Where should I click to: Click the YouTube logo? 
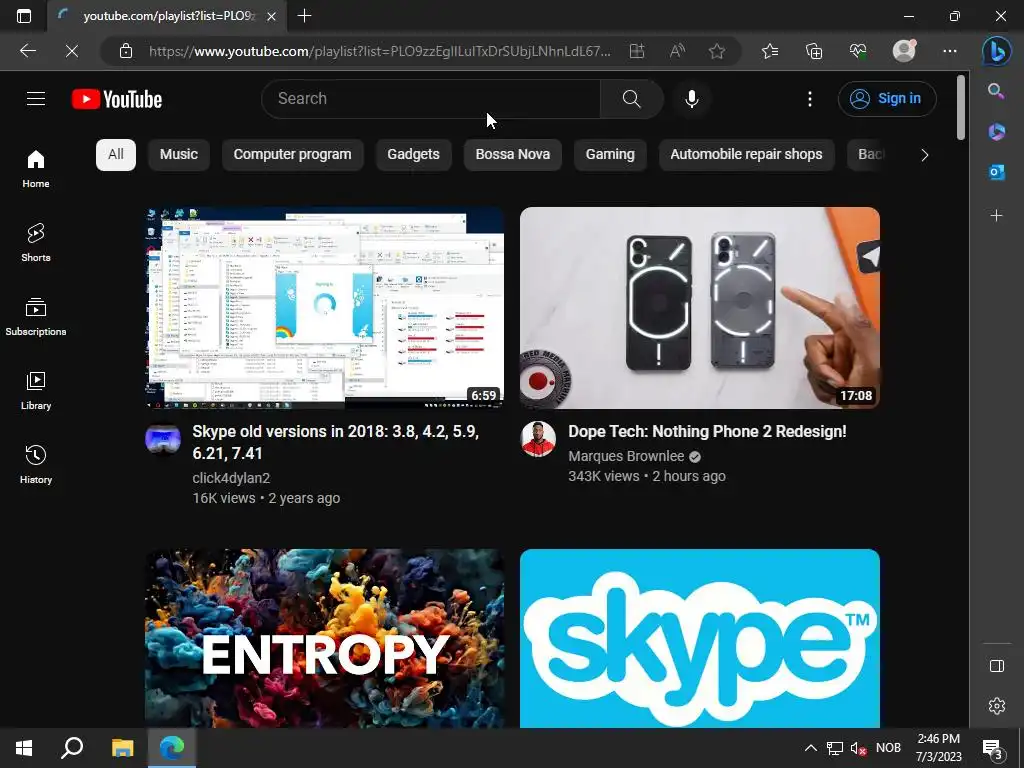click(x=117, y=99)
